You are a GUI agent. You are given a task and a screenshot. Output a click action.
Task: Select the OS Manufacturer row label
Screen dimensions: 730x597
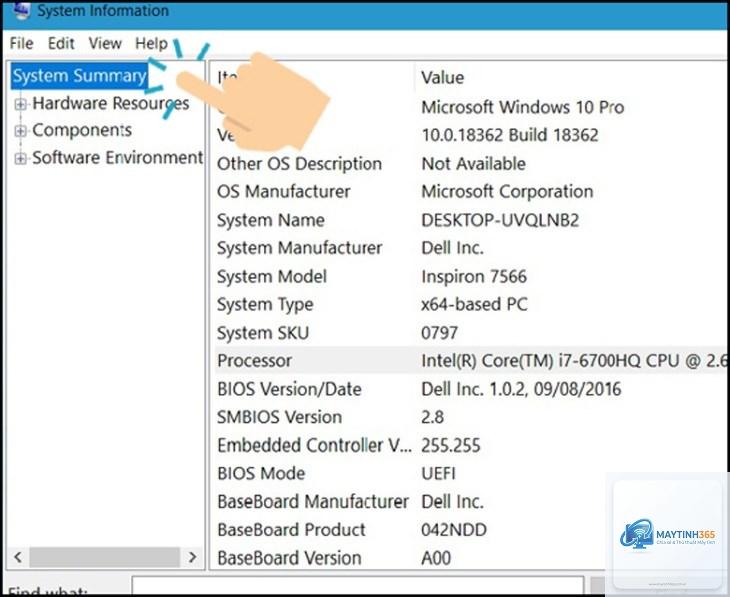[284, 192]
